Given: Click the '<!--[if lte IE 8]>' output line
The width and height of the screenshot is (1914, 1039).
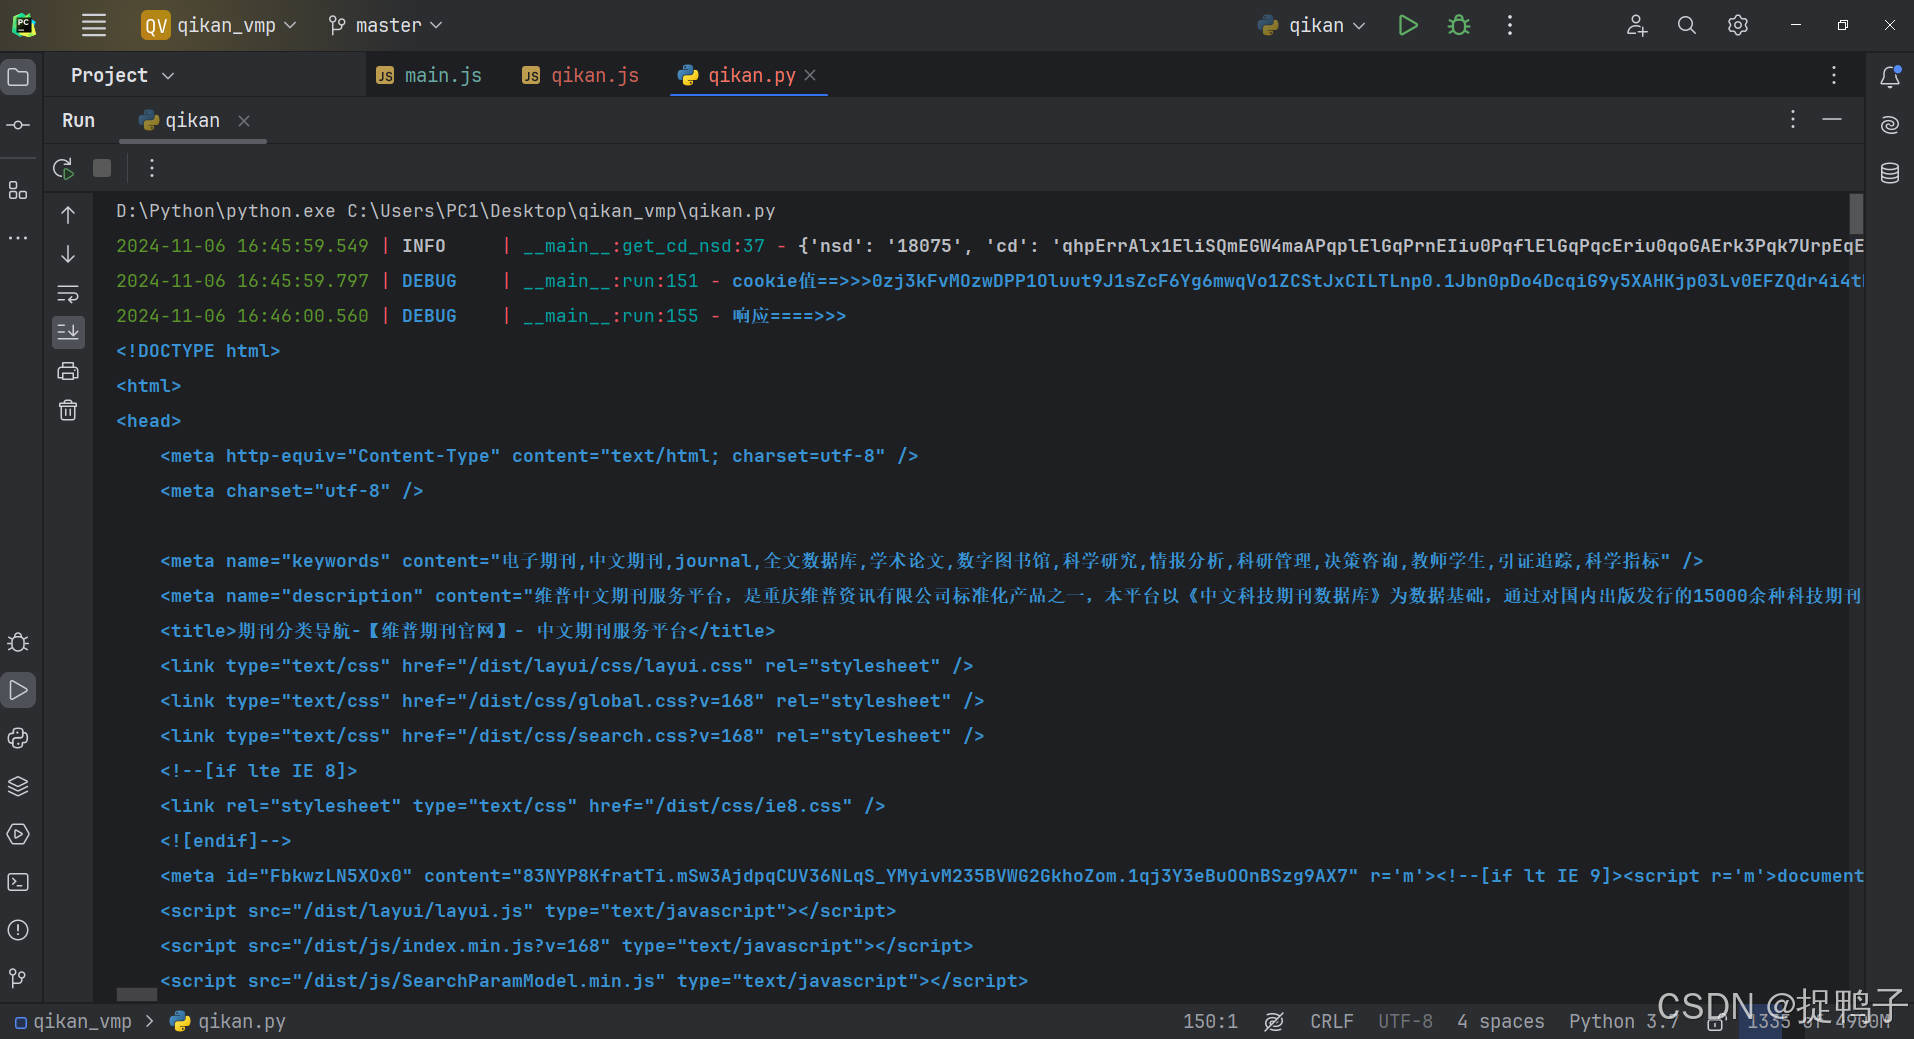Looking at the screenshot, I should [259, 771].
